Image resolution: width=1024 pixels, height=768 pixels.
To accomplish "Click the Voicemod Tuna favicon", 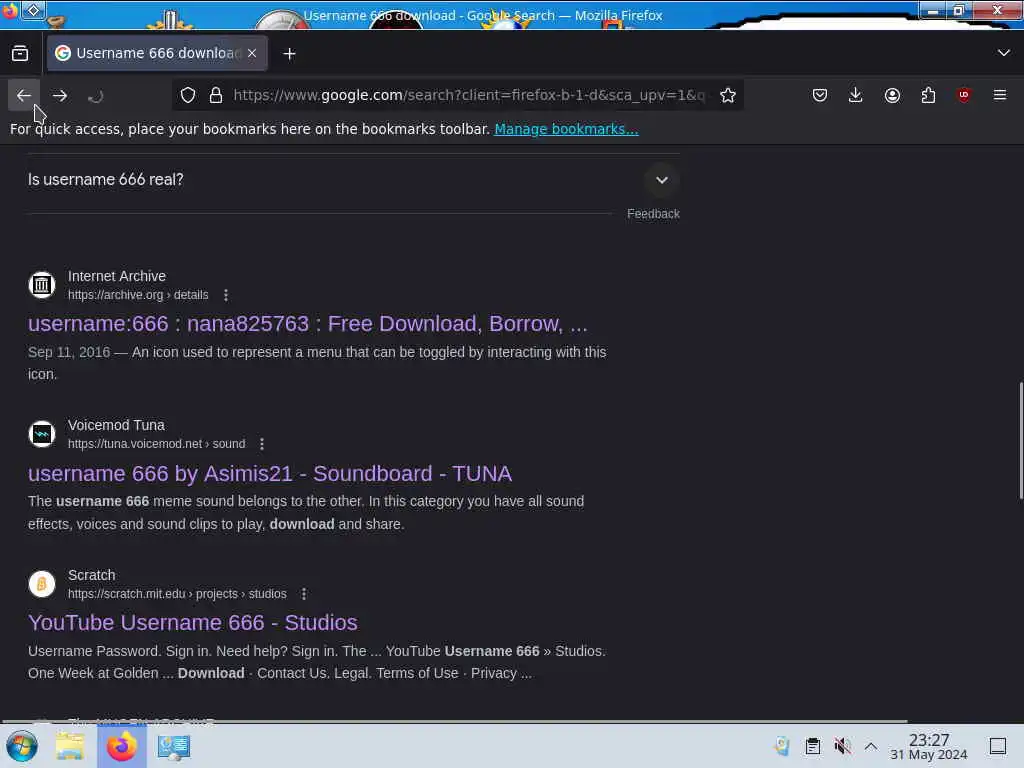I will coord(42,434).
